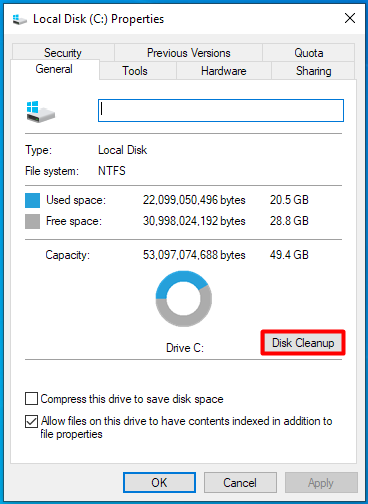Switch to the Previous Versions tab
This screenshot has width=368, height=504.
[x=189, y=53]
